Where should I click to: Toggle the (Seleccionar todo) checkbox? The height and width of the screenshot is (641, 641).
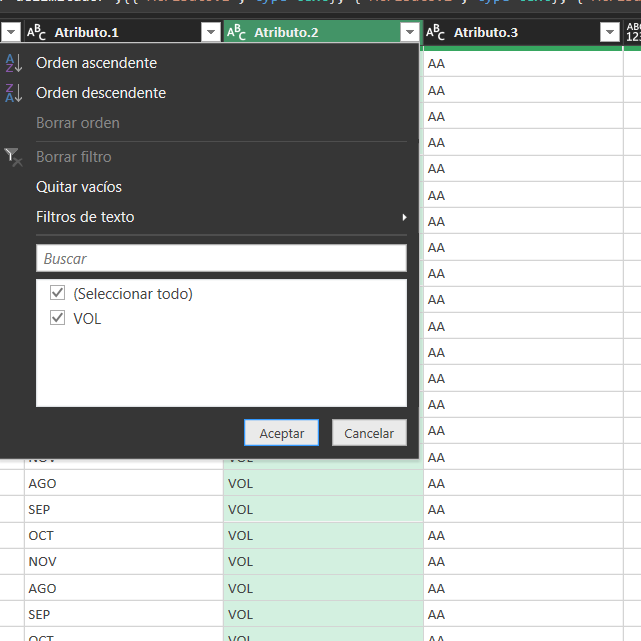(57, 294)
